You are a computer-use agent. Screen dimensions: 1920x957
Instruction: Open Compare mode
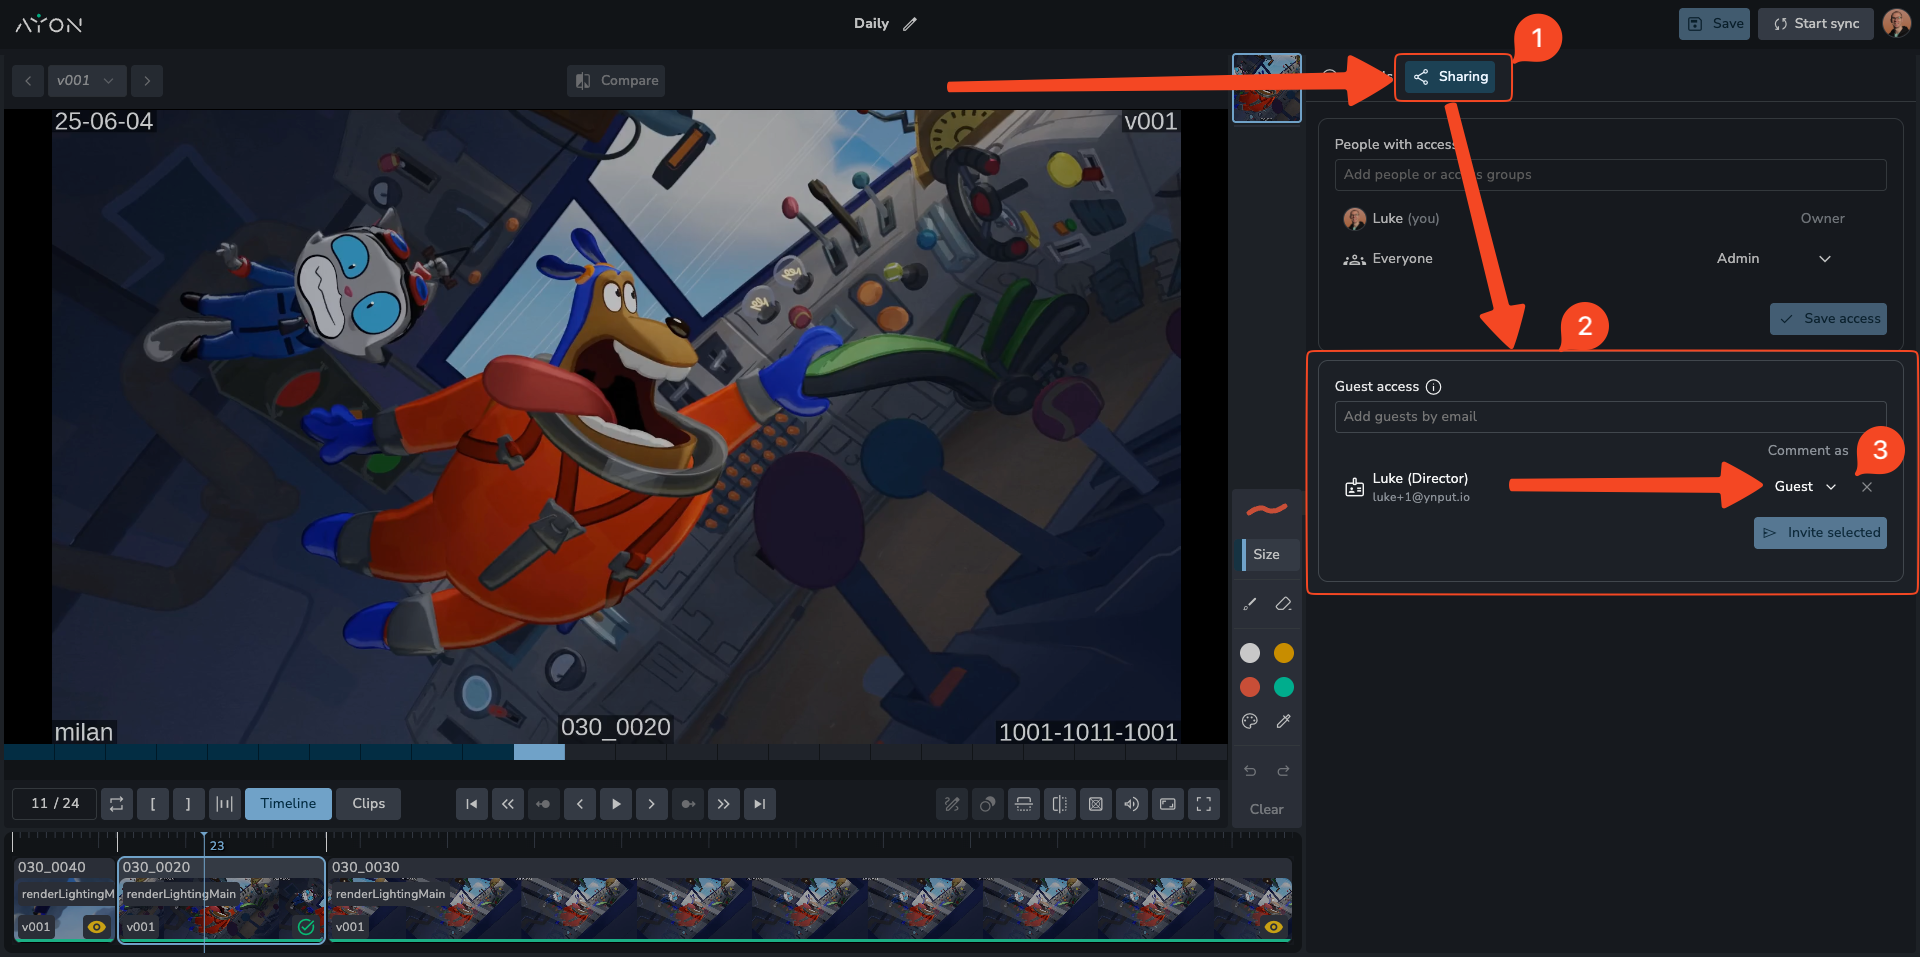click(x=616, y=81)
